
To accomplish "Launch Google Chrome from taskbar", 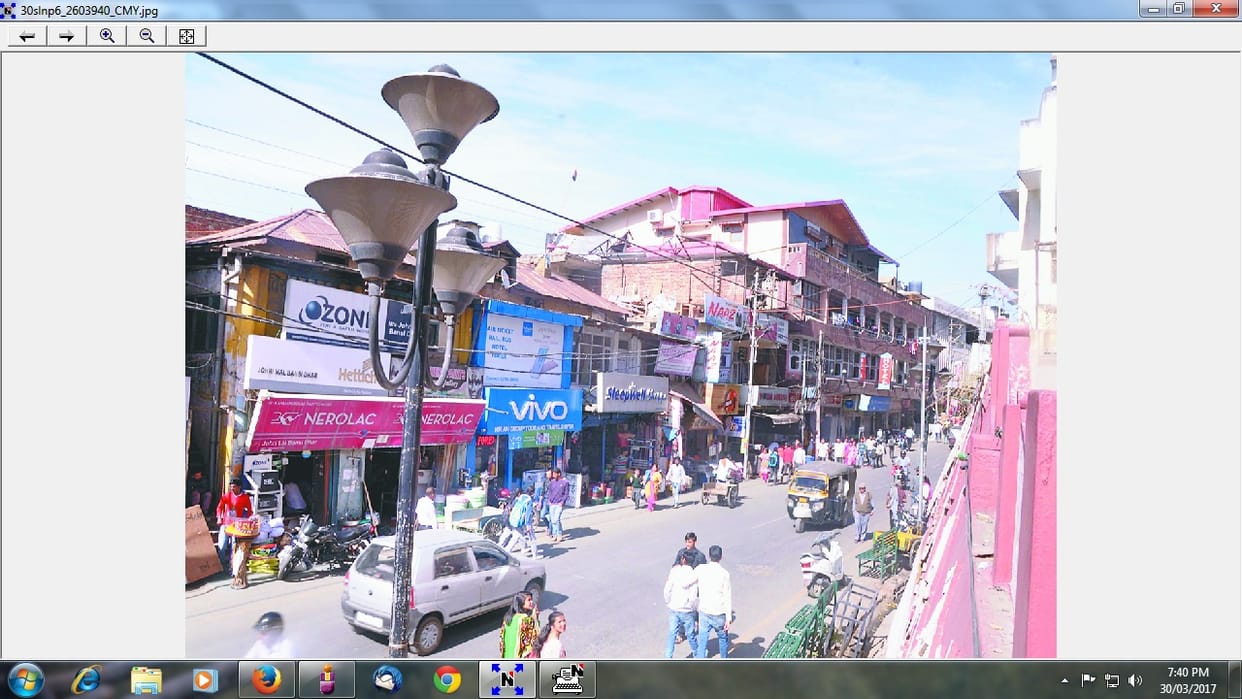I will coord(447,680).
